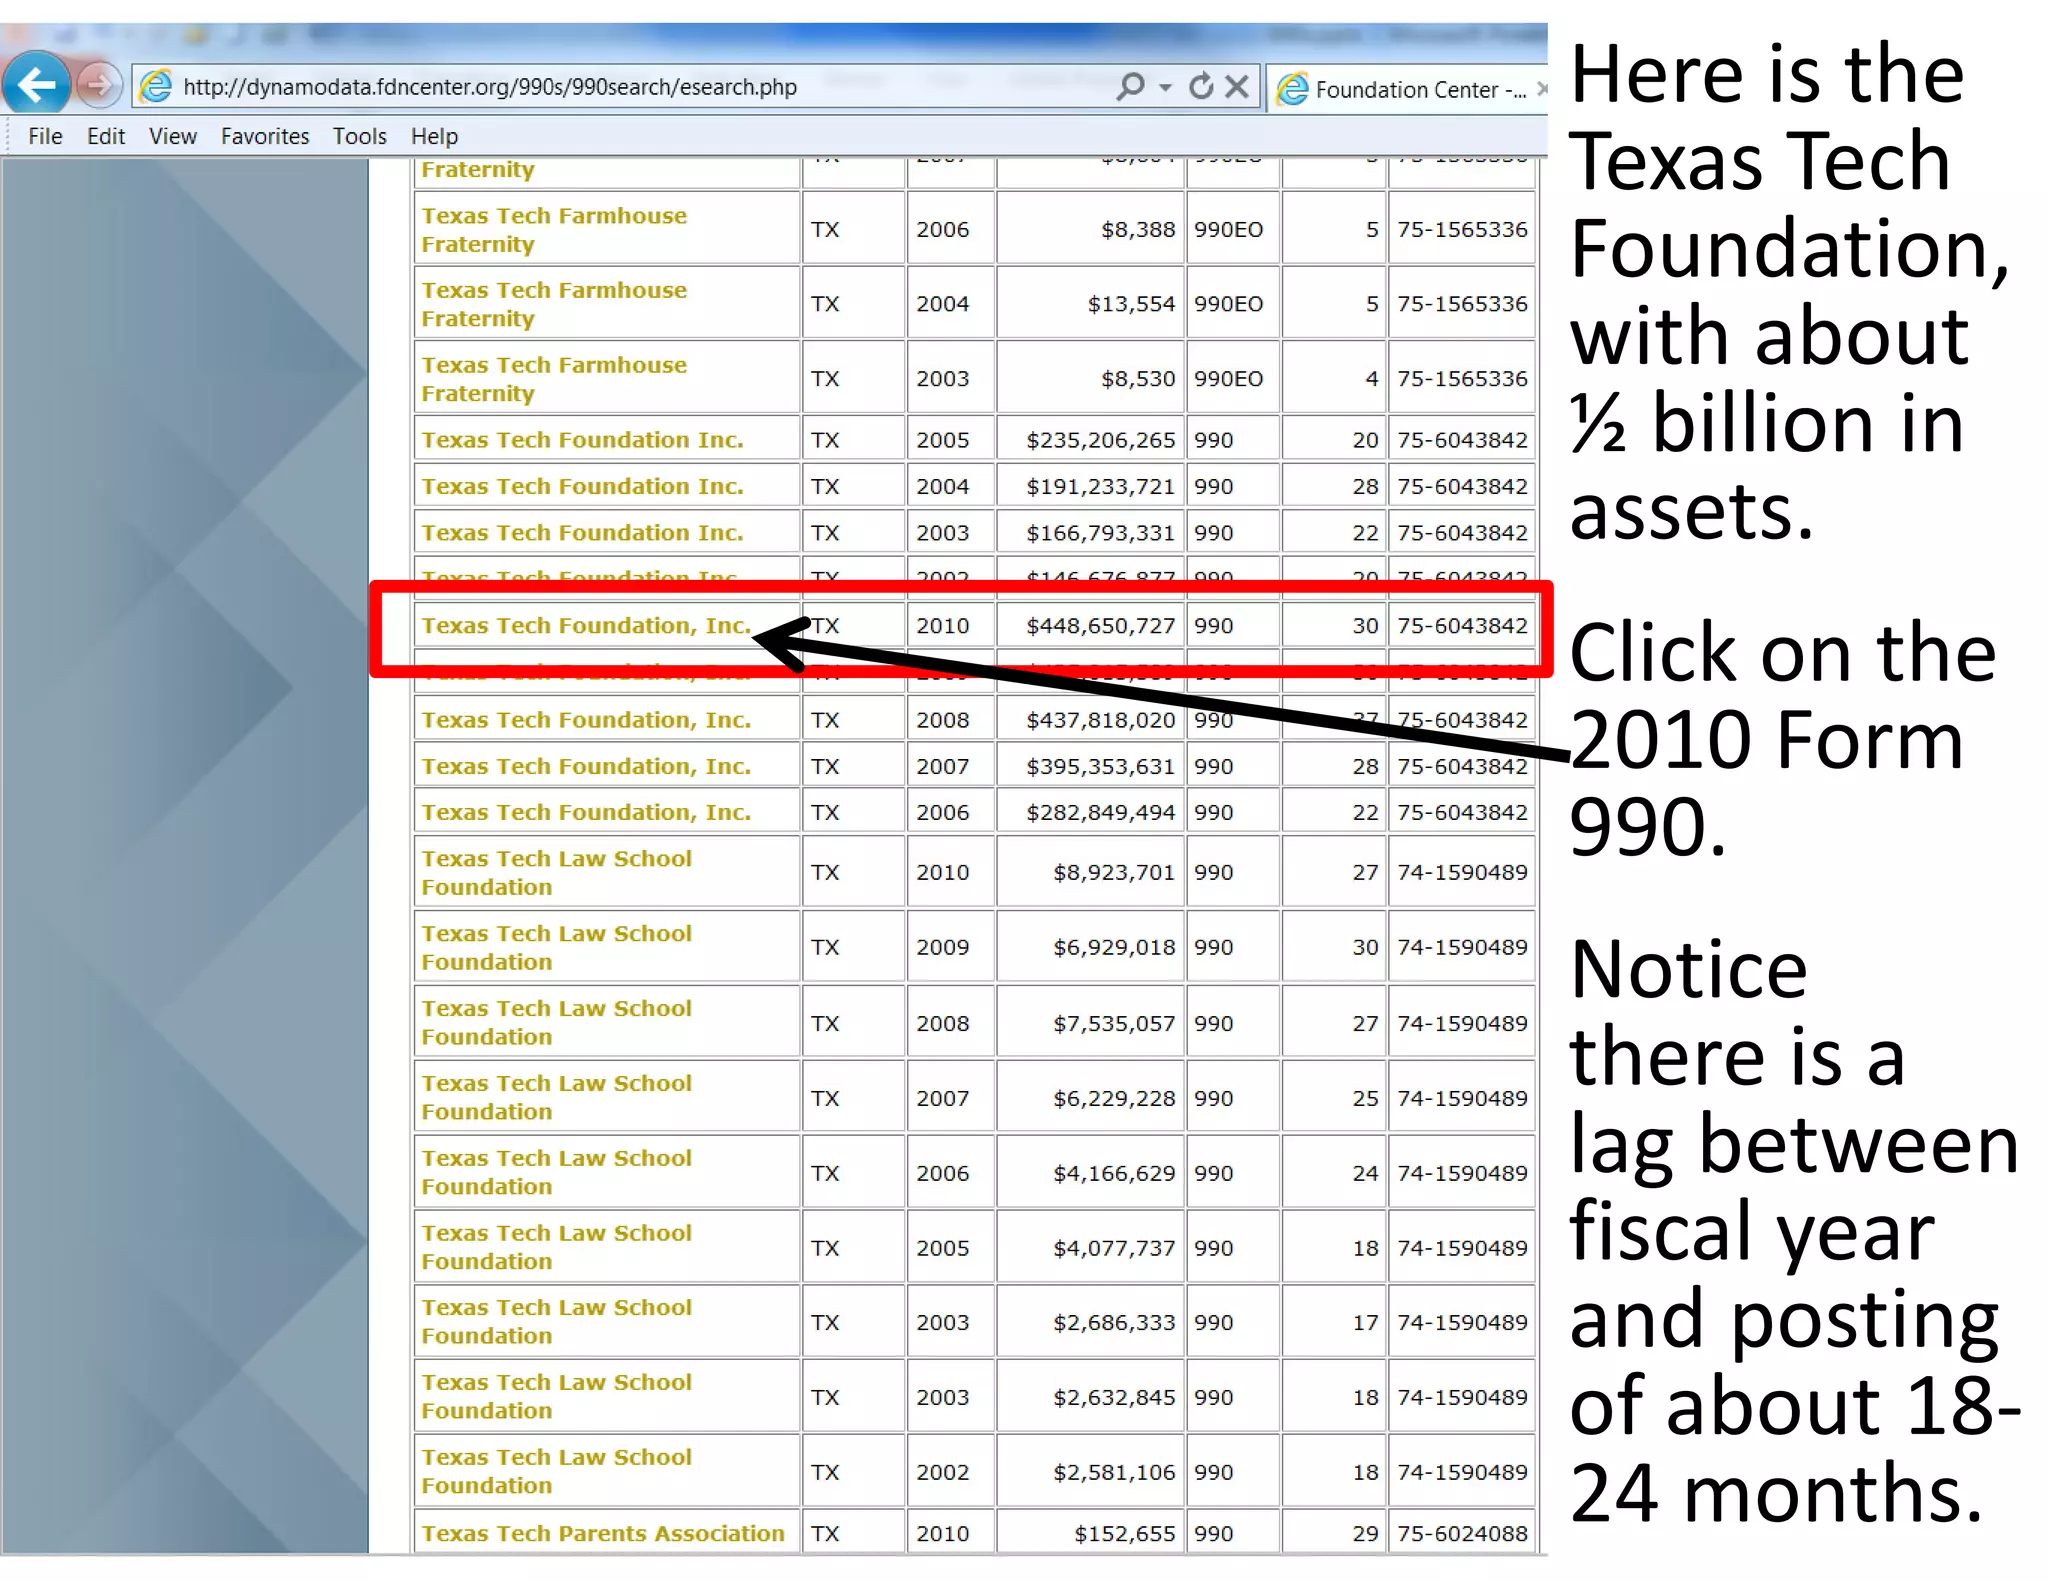Click the $2,632,845 assets value

(1113, 1398)
